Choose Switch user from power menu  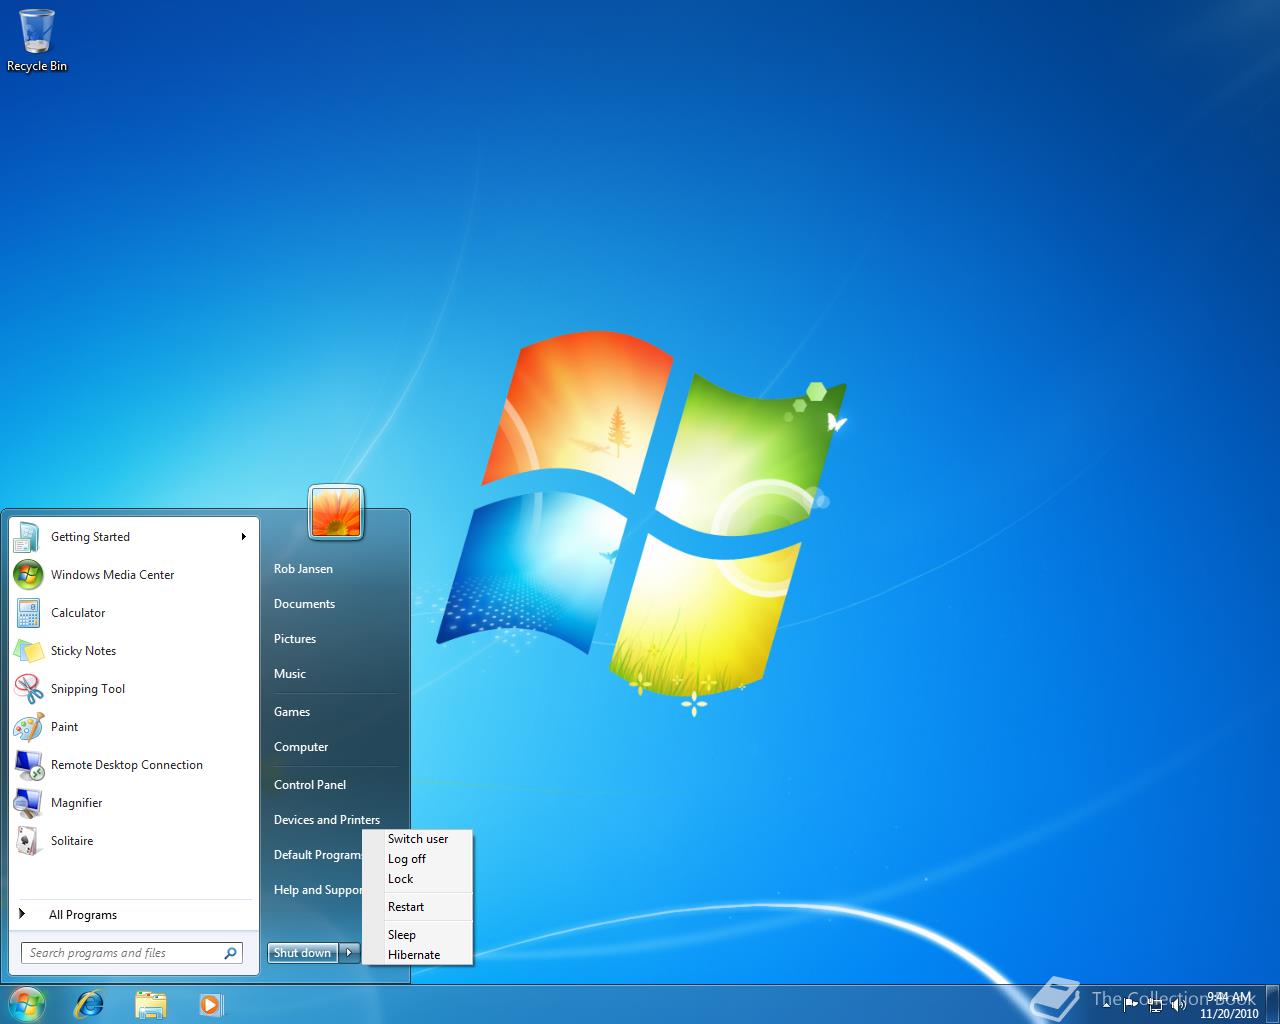[418, 839]
